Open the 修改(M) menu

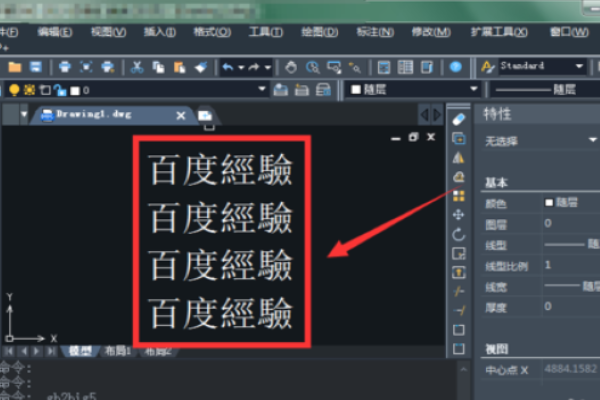point(431,32)
